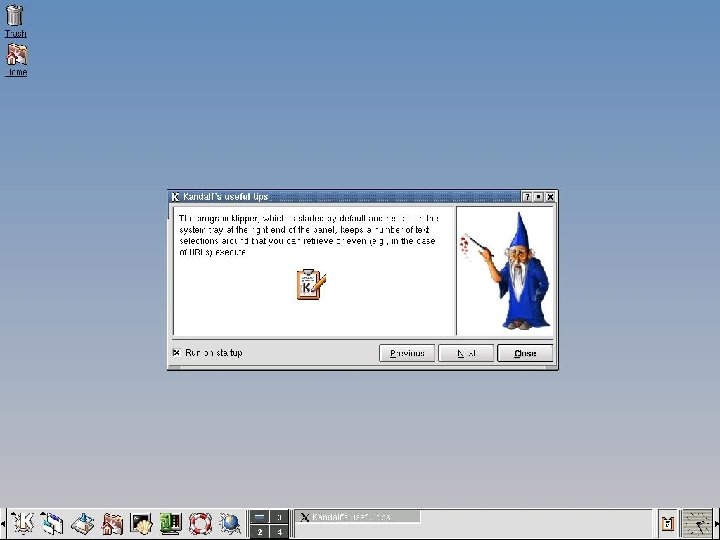
Task: Go to the Previous tip
Action: 407,353
